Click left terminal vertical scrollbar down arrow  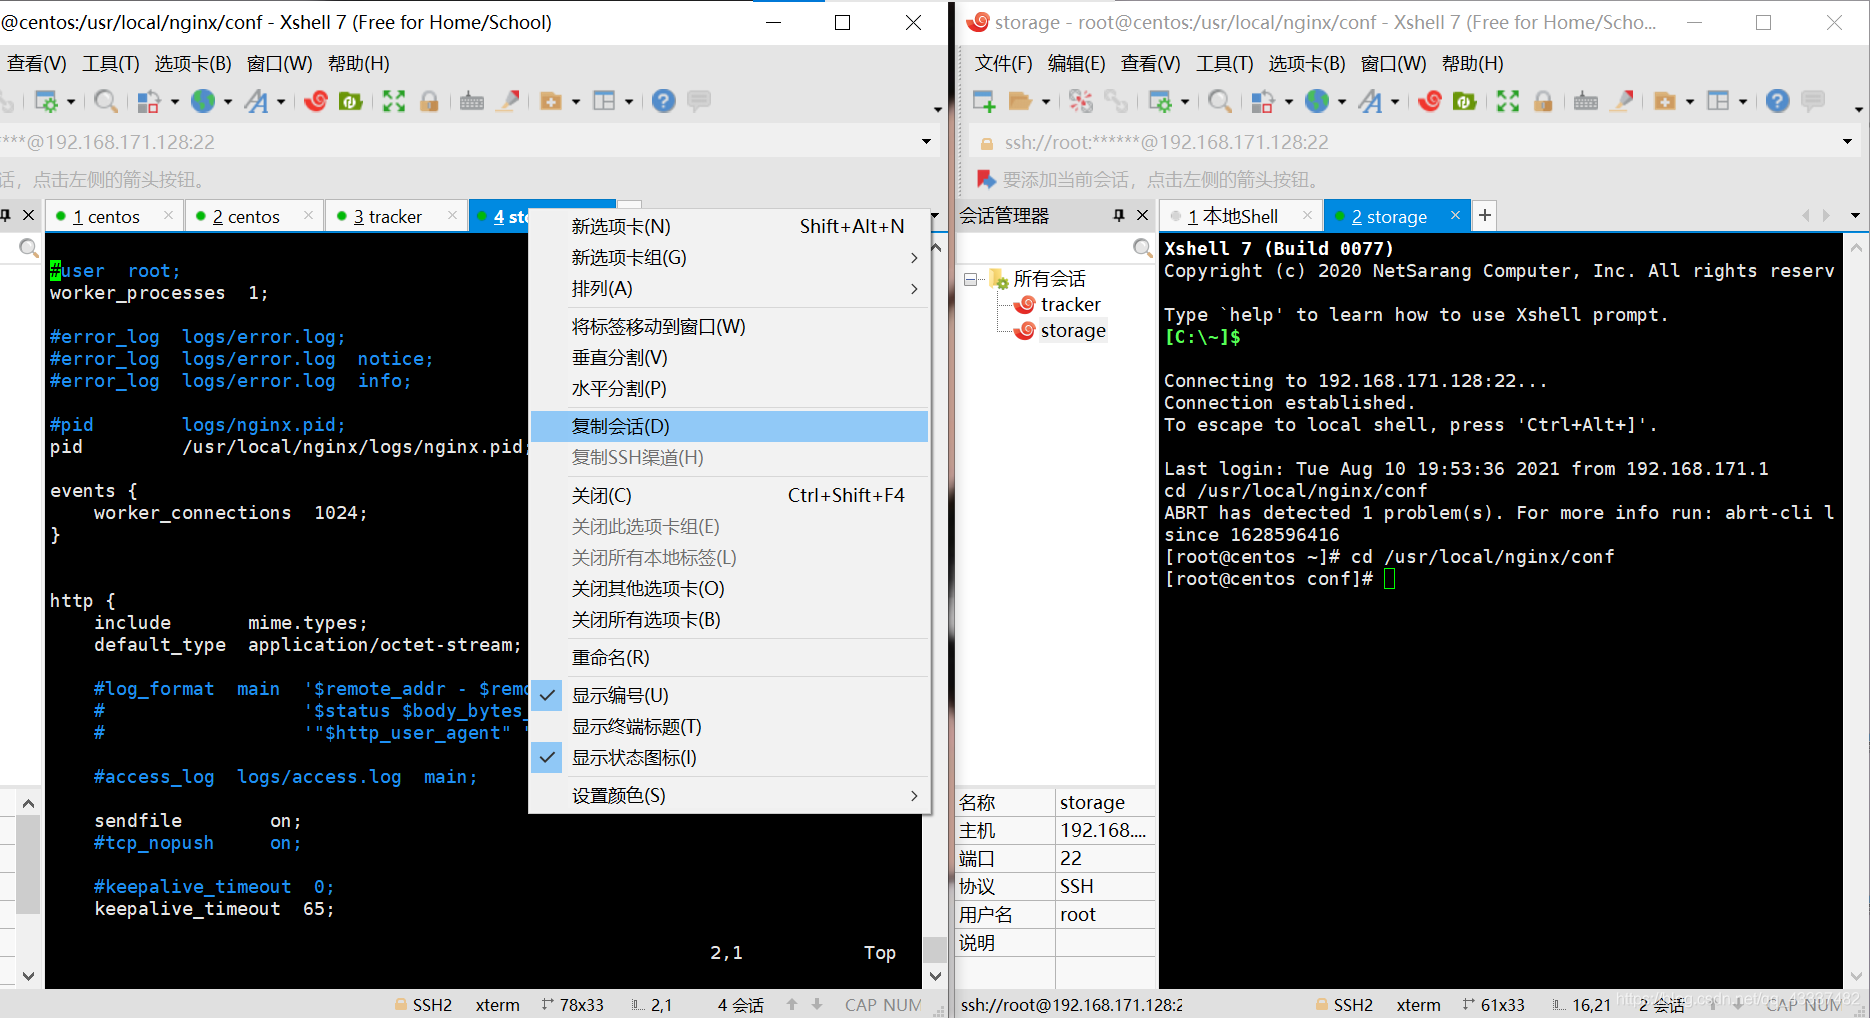(936, 976)
